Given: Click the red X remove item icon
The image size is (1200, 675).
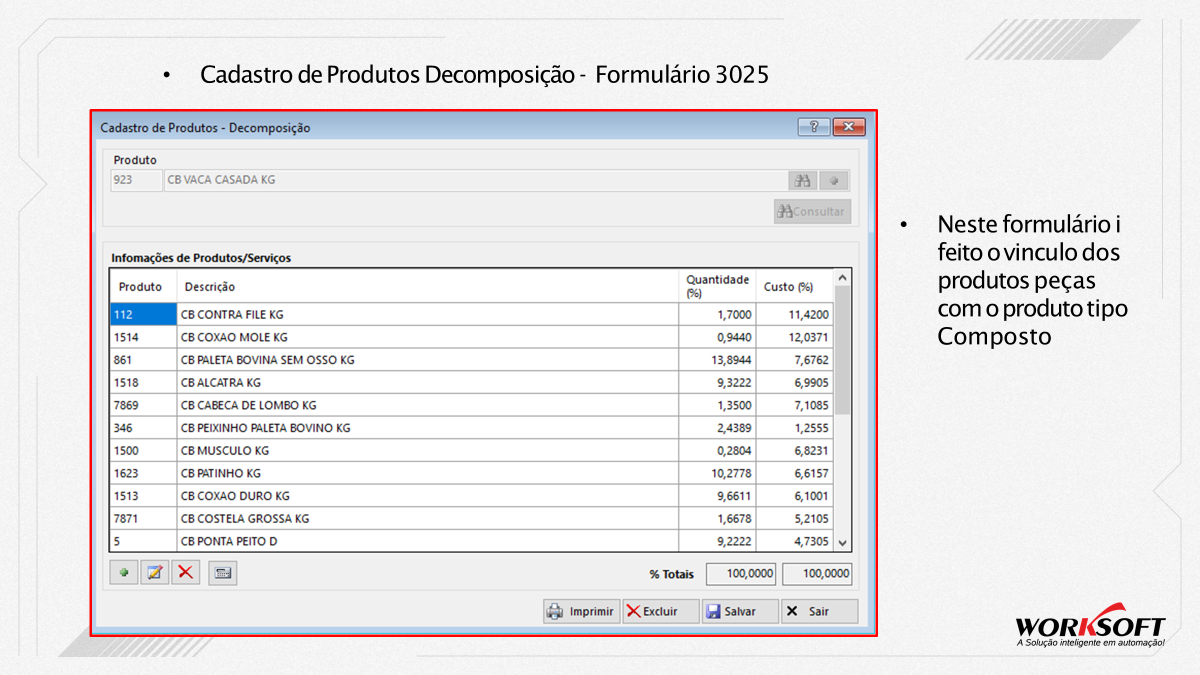Looking at the screenshot, I should (185, 573).
